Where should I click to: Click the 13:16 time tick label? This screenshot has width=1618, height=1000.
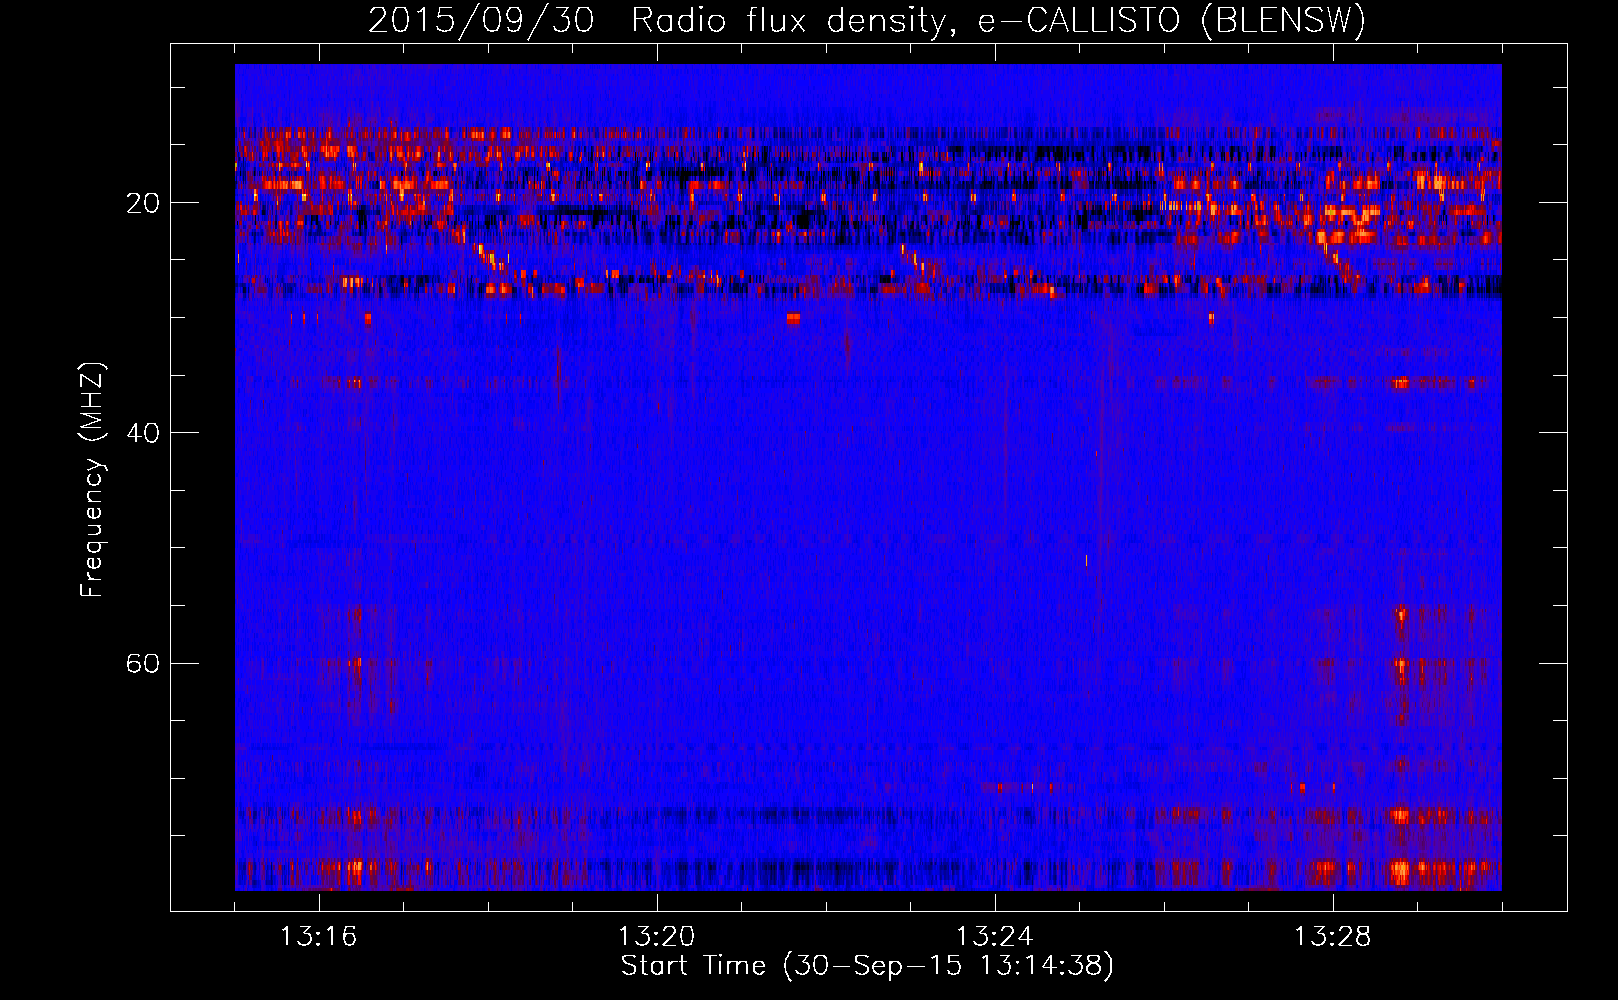click(x=319, y=937)
